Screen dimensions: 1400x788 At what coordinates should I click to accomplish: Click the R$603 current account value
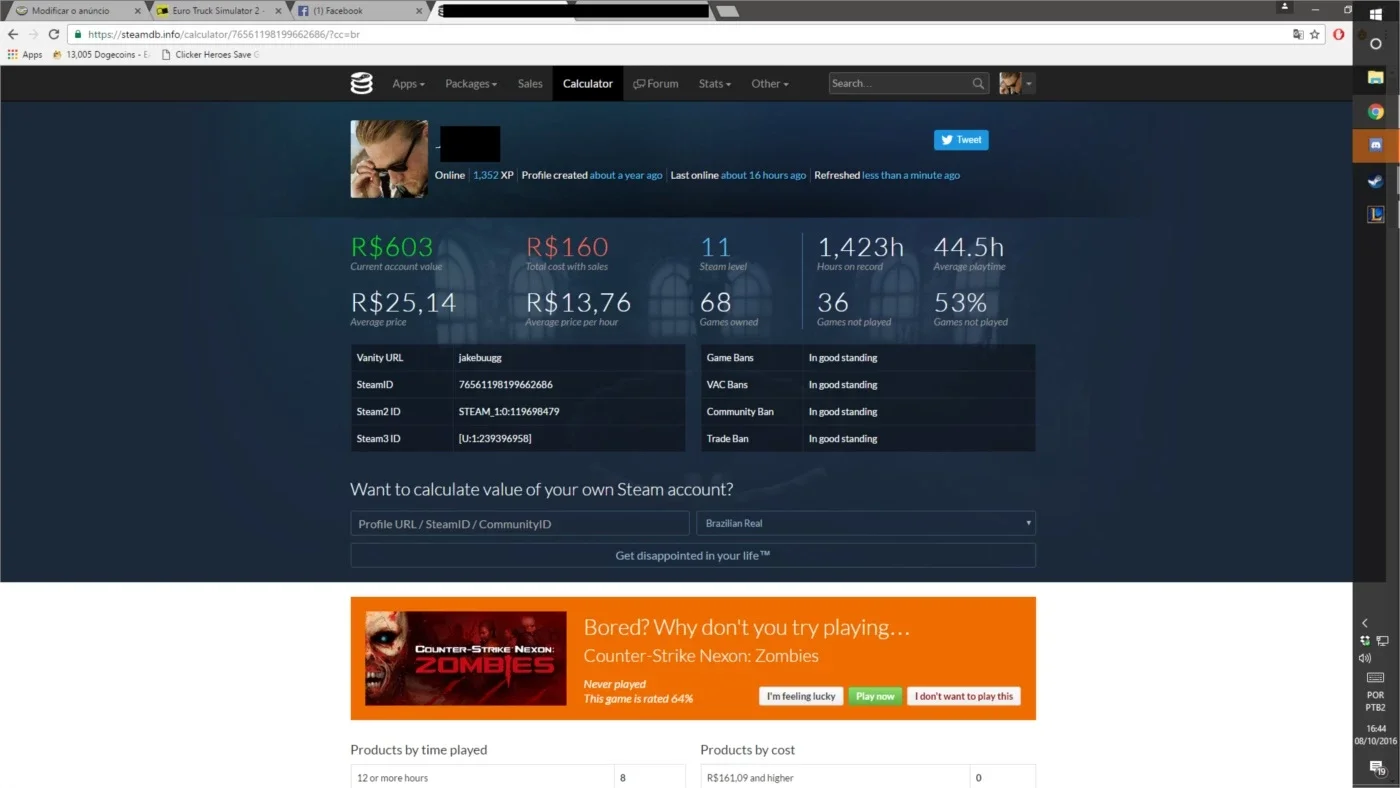point(392,247)
